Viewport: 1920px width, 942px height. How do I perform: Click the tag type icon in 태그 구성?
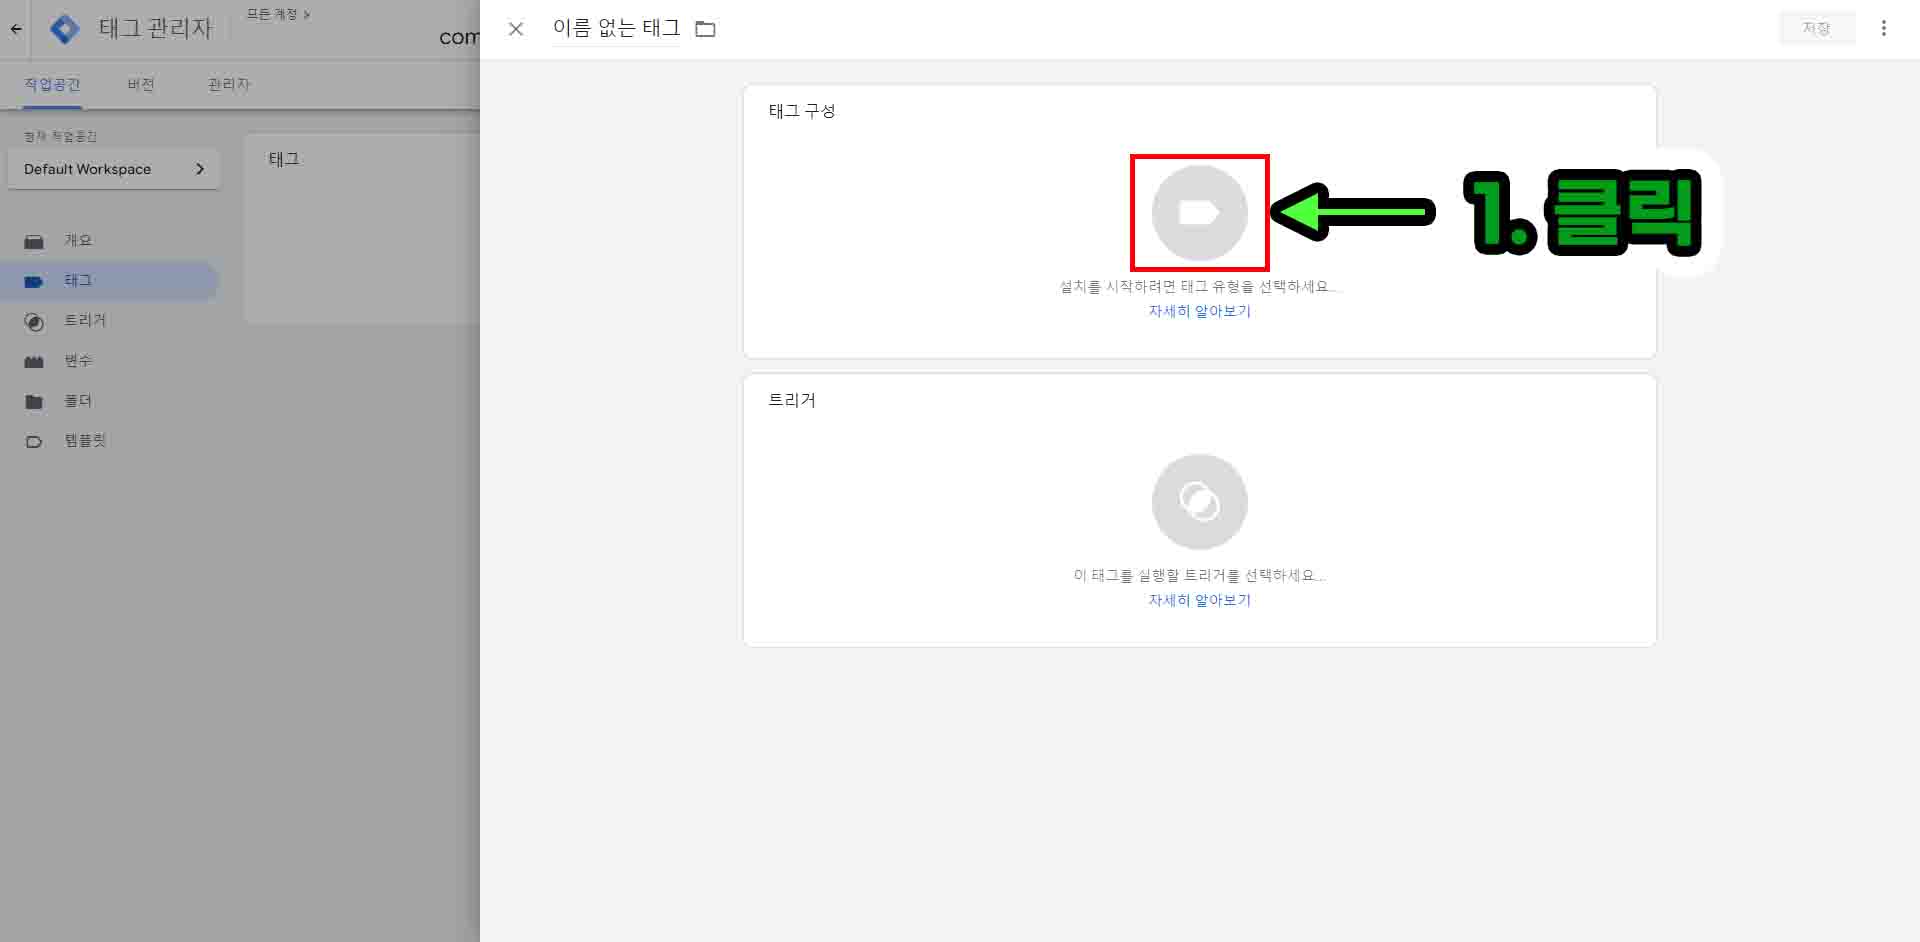coord(1199,213)
